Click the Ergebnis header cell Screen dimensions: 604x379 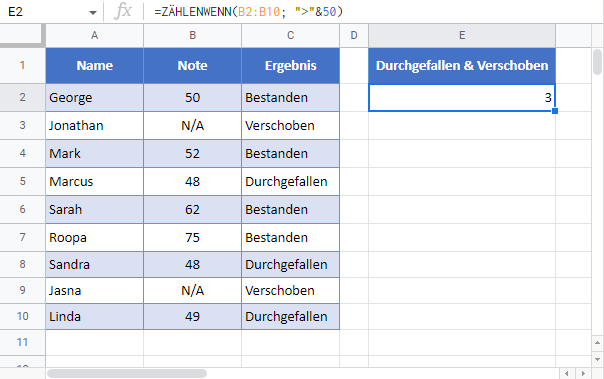point(290,66)
